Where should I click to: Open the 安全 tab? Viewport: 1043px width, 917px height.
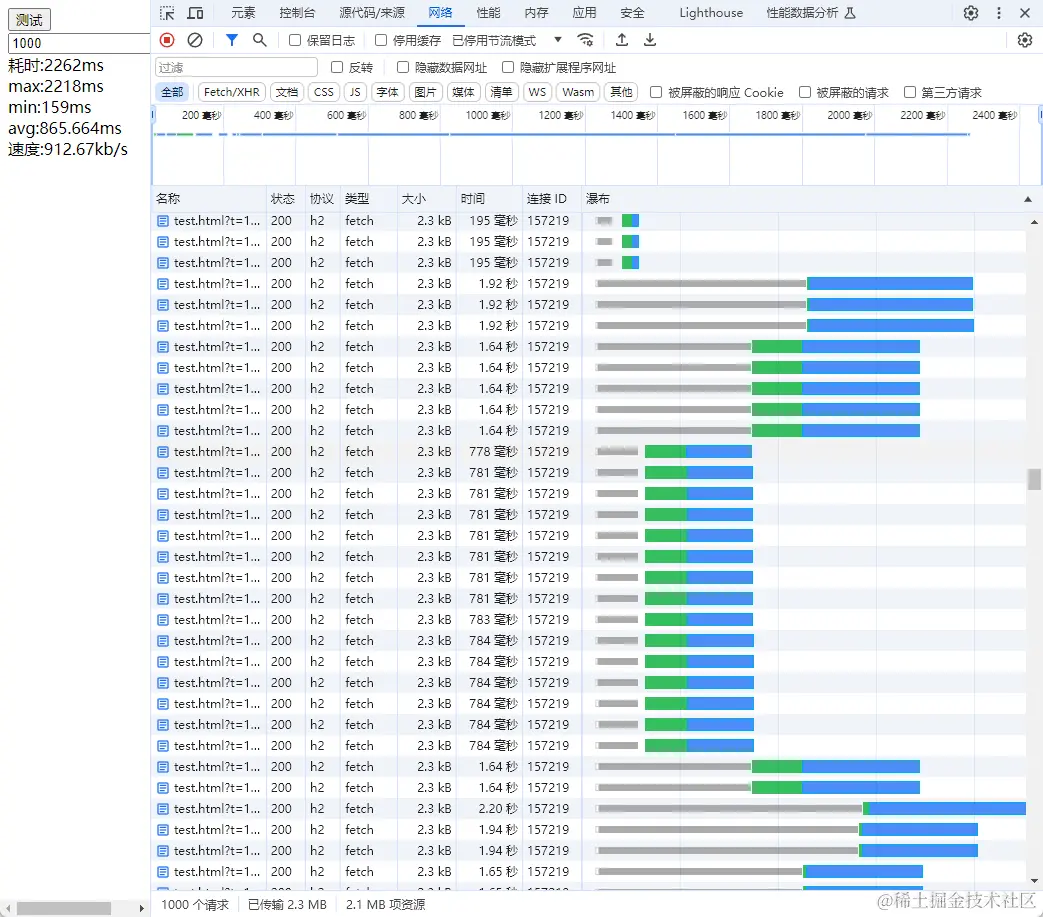click(632, 13)
